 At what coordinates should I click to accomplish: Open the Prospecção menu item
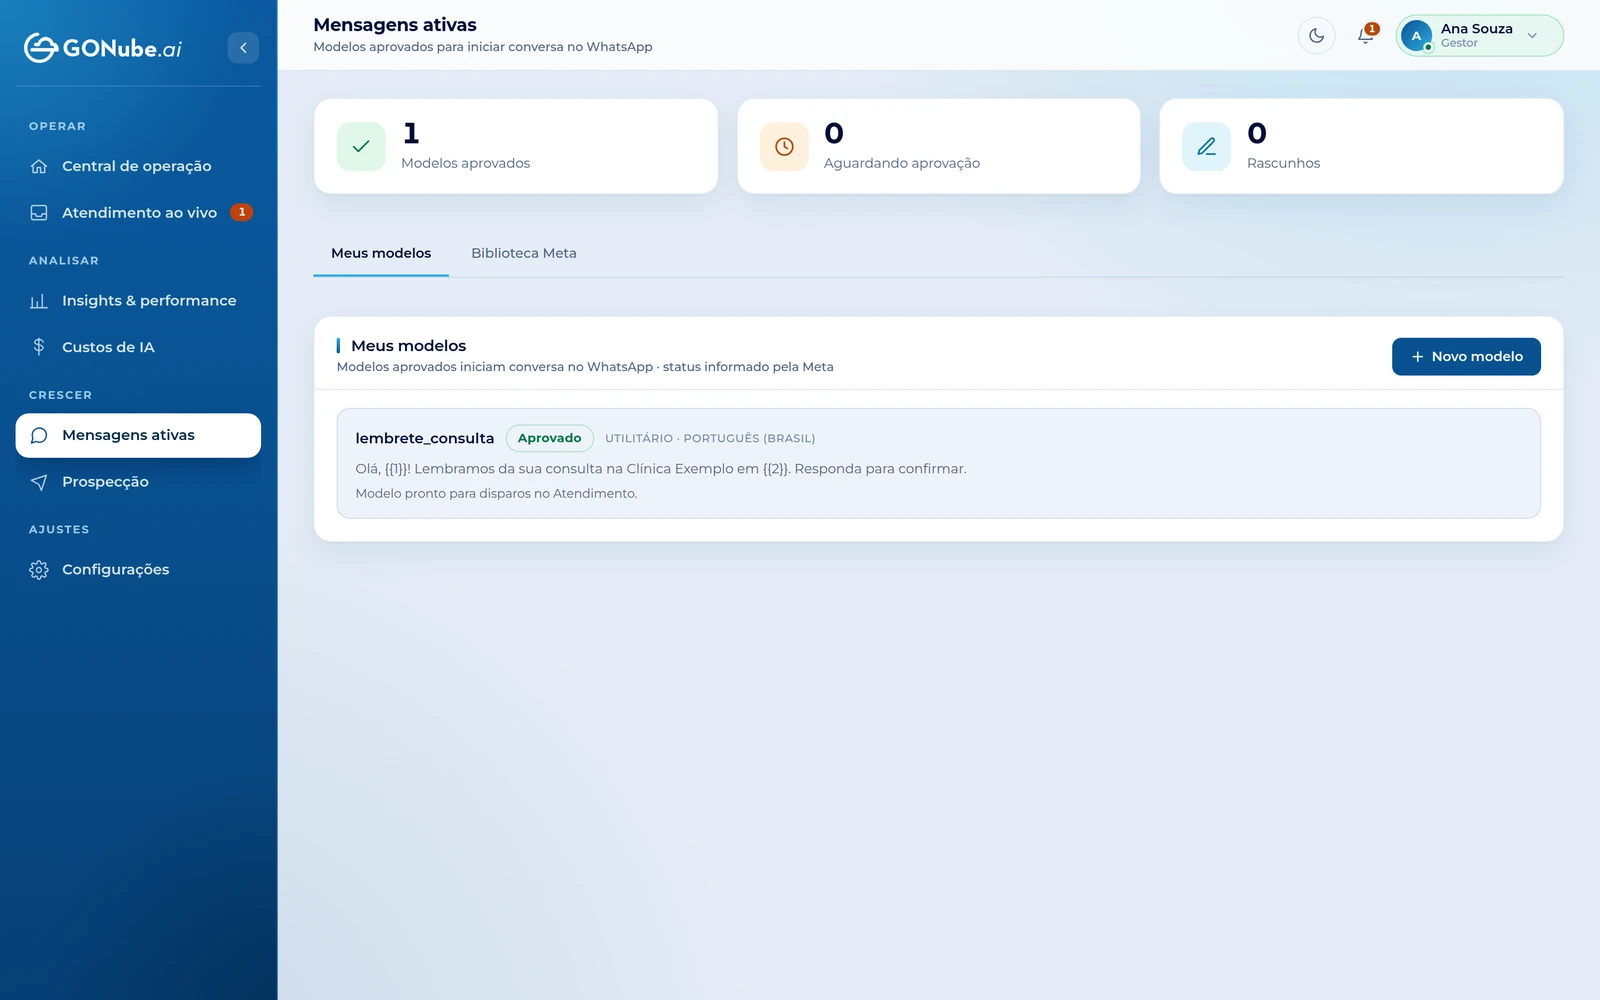pos(138,482)
